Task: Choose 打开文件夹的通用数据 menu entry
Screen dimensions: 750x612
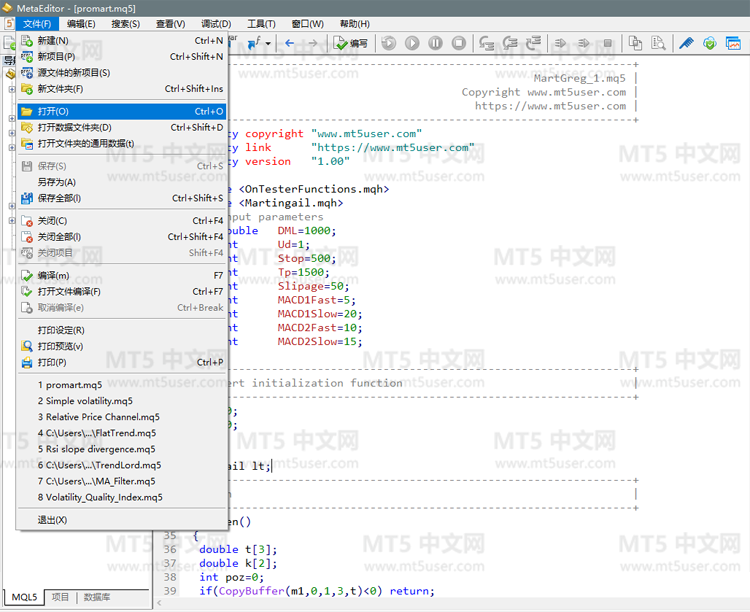Action: click(122, 144)
